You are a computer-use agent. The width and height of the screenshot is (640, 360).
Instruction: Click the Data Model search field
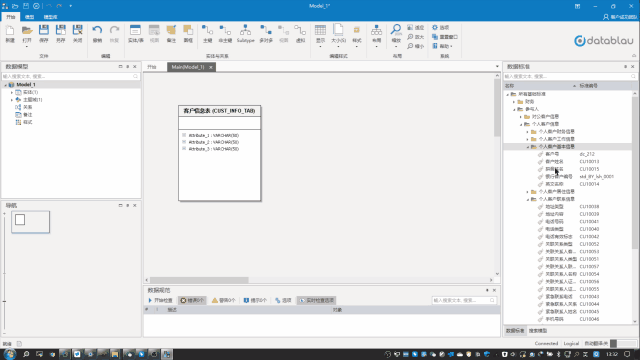pyautogui.click(x=71, y=76)
